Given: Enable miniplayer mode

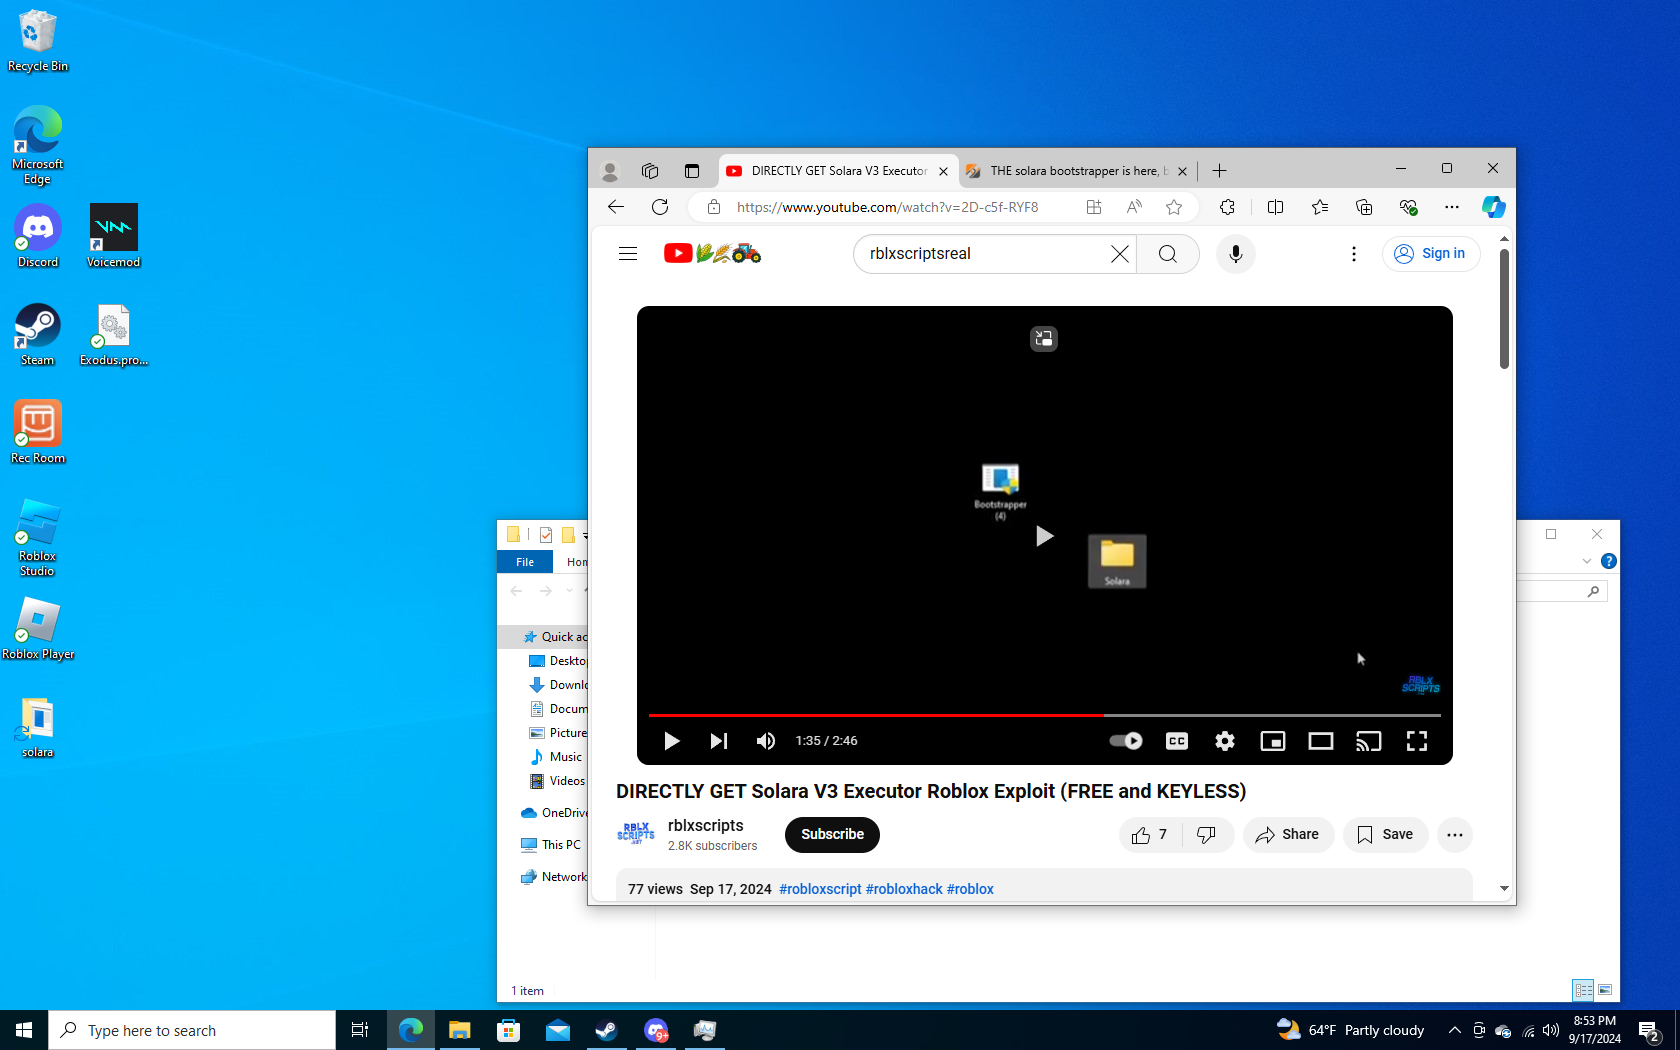Looking at the screenshot, I should click(1273, 741).
